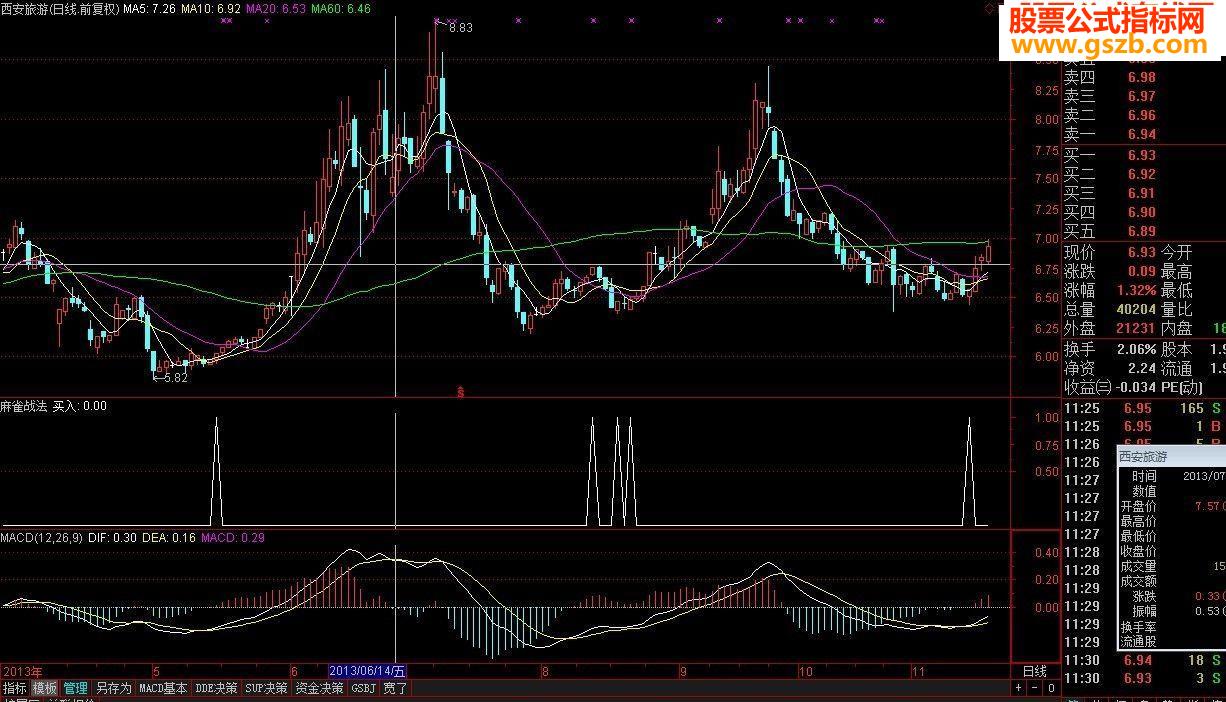This screenshot has width=1226, height=702.
Task: Click the 2013/06/14/五 date marker on timeline
Action: [368, 670]
